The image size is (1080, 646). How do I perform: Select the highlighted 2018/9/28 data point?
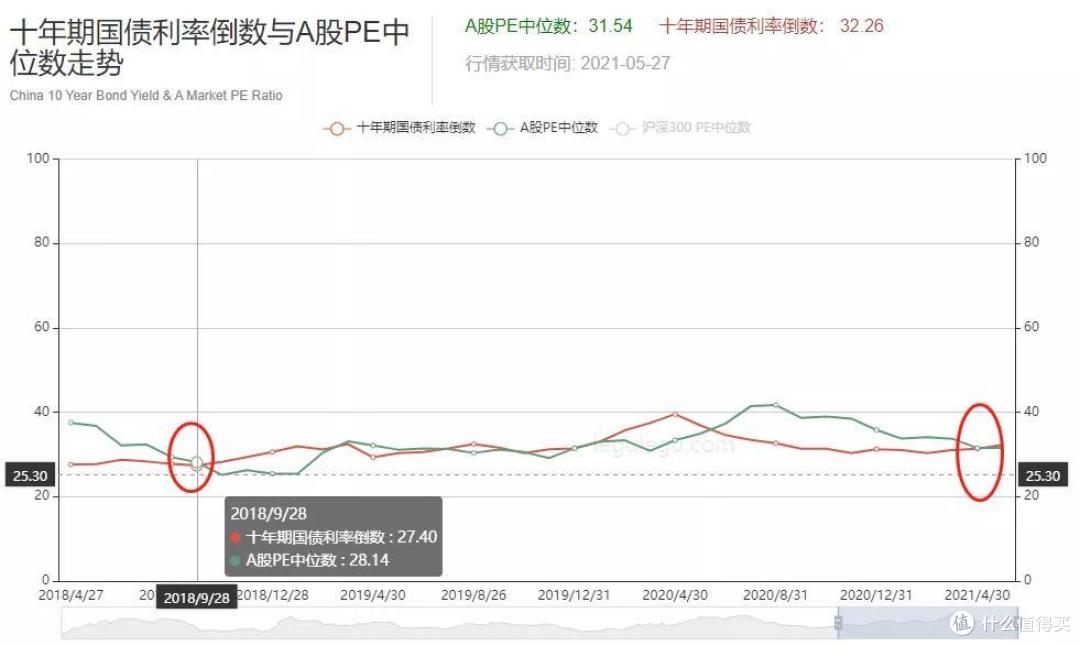198,462
